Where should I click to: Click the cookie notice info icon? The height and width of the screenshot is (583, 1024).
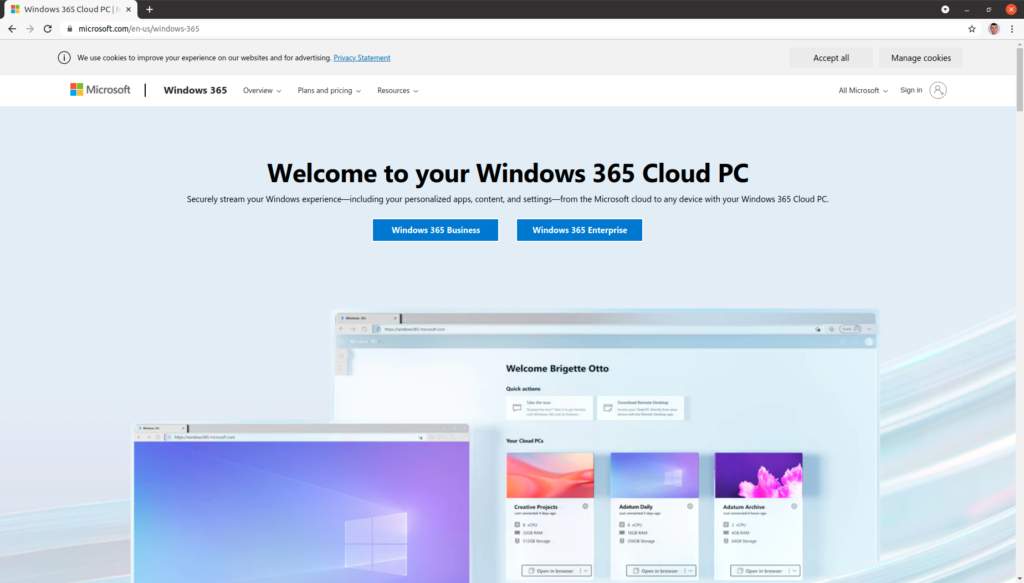64,57
